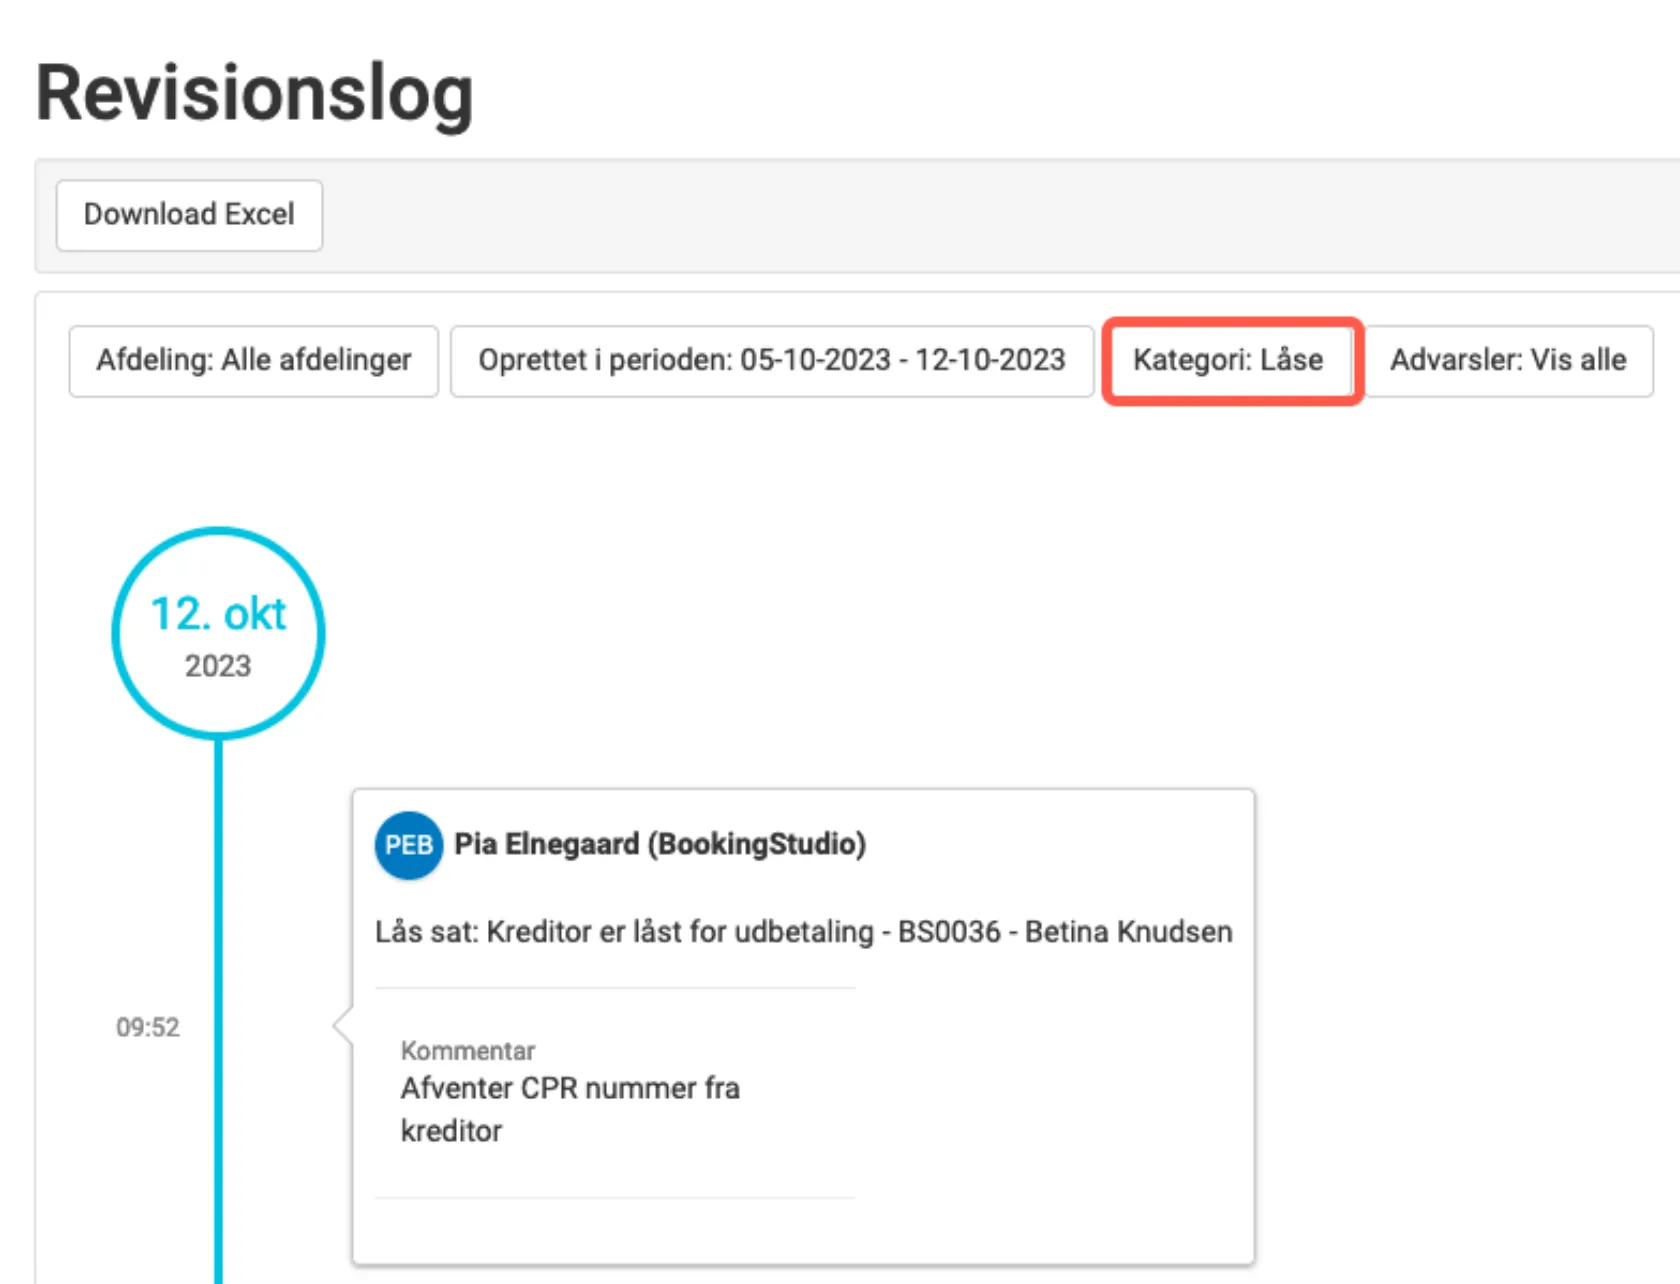This screenshot has width=1680, height=1284.
Task: Click the divider line above Kommentar
Action: pyautogui.click(x=615, y=988)
